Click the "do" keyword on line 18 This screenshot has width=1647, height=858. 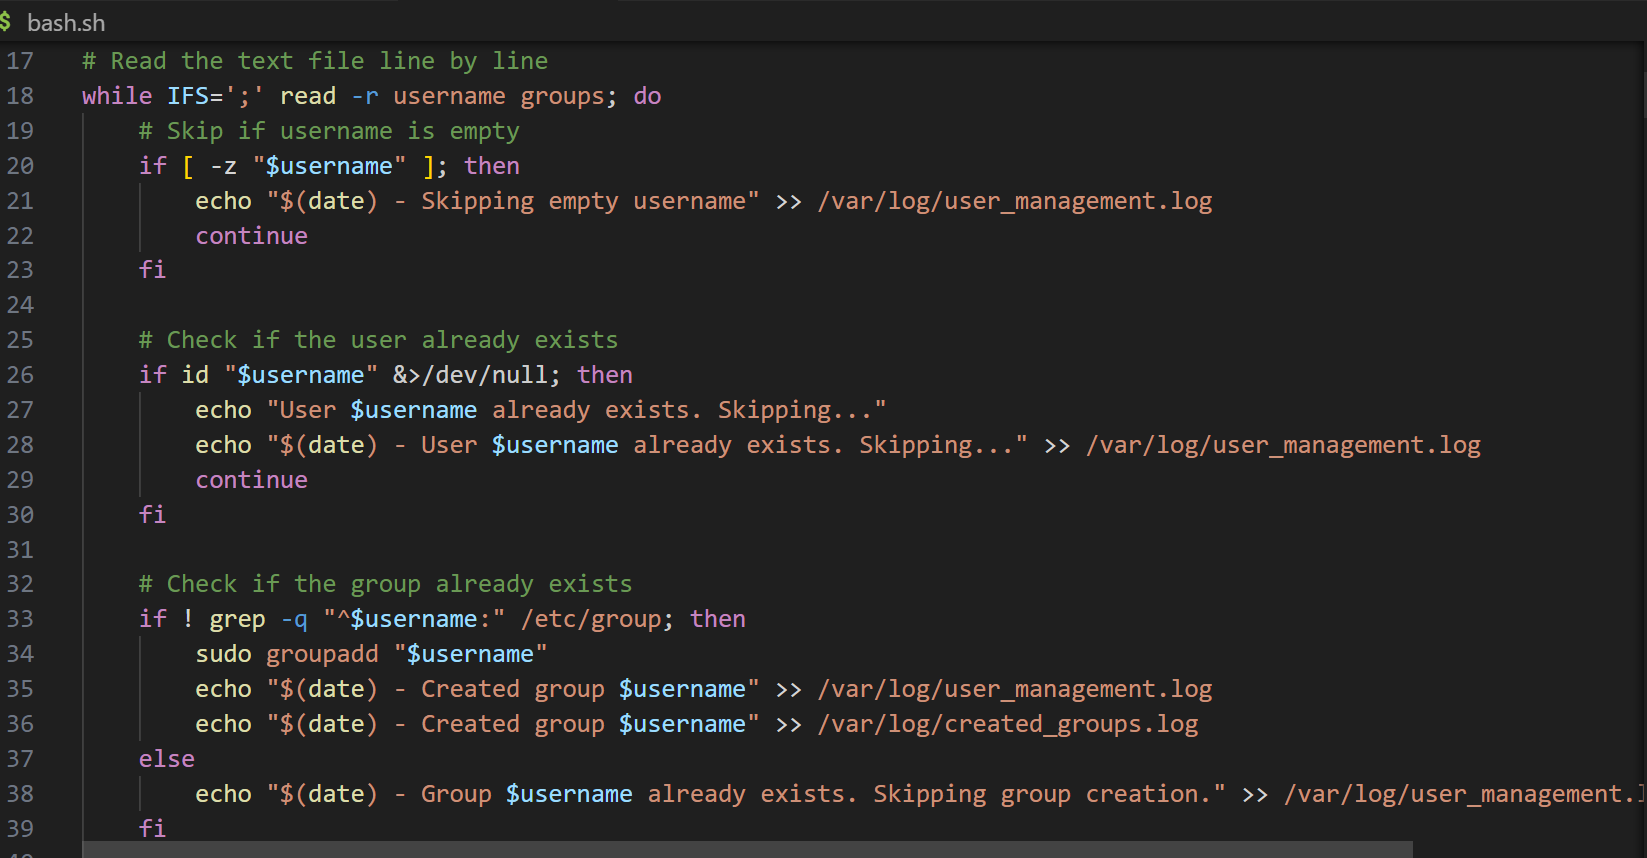point(647,96)
